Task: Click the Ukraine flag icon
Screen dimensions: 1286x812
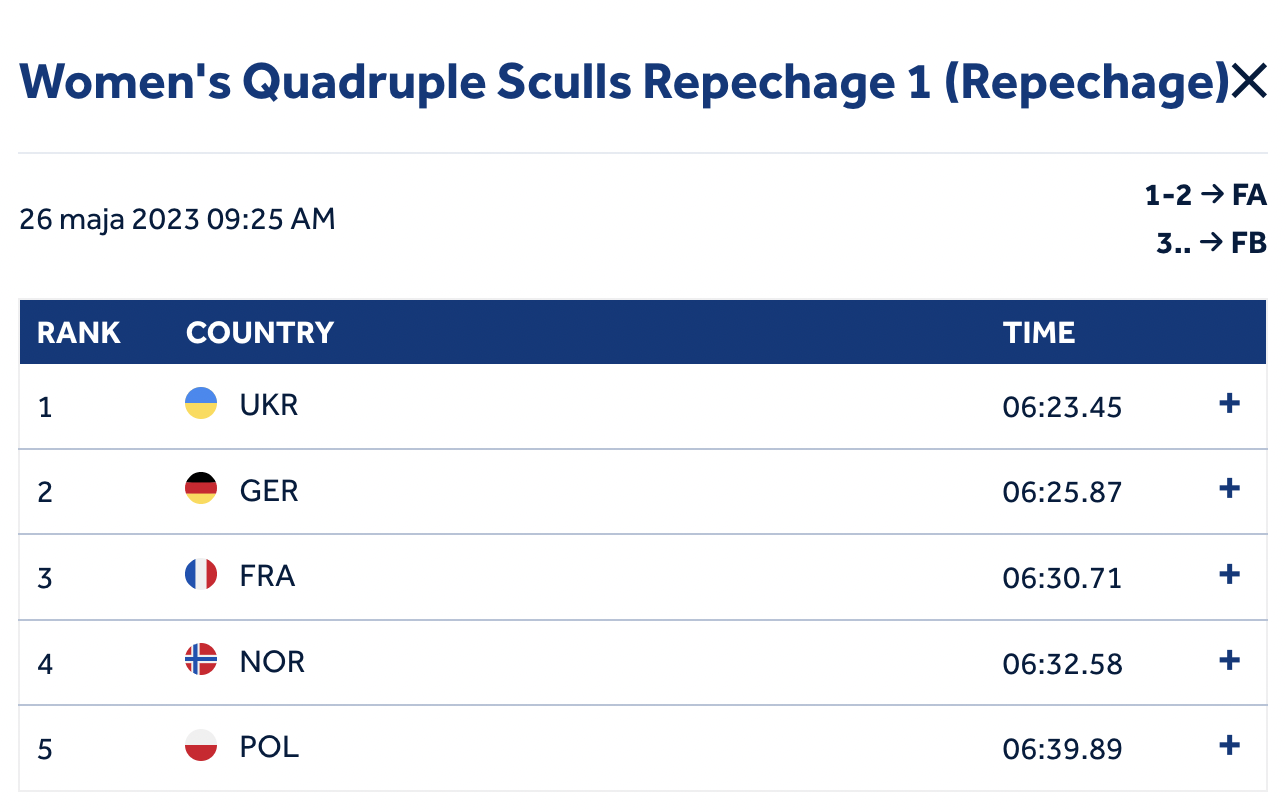Action: [201, 403]
